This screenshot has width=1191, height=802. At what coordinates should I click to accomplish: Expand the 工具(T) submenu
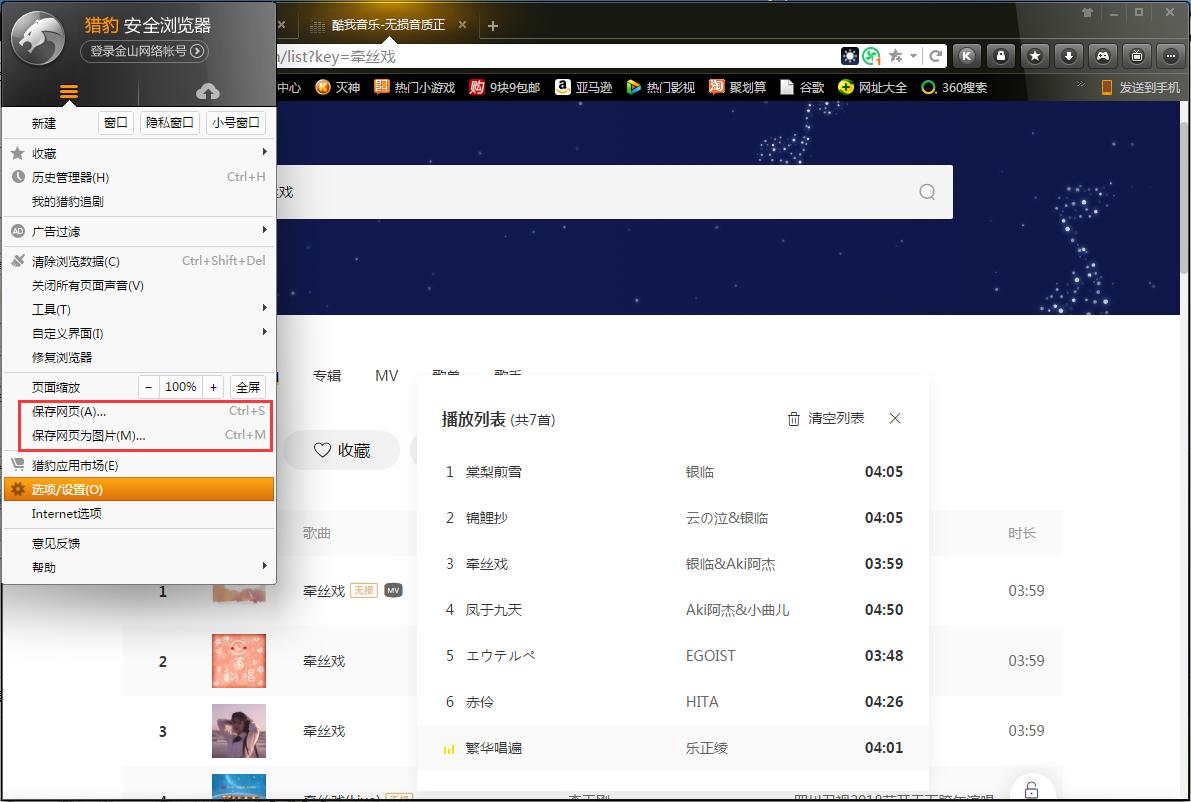(x=264, y=309)
